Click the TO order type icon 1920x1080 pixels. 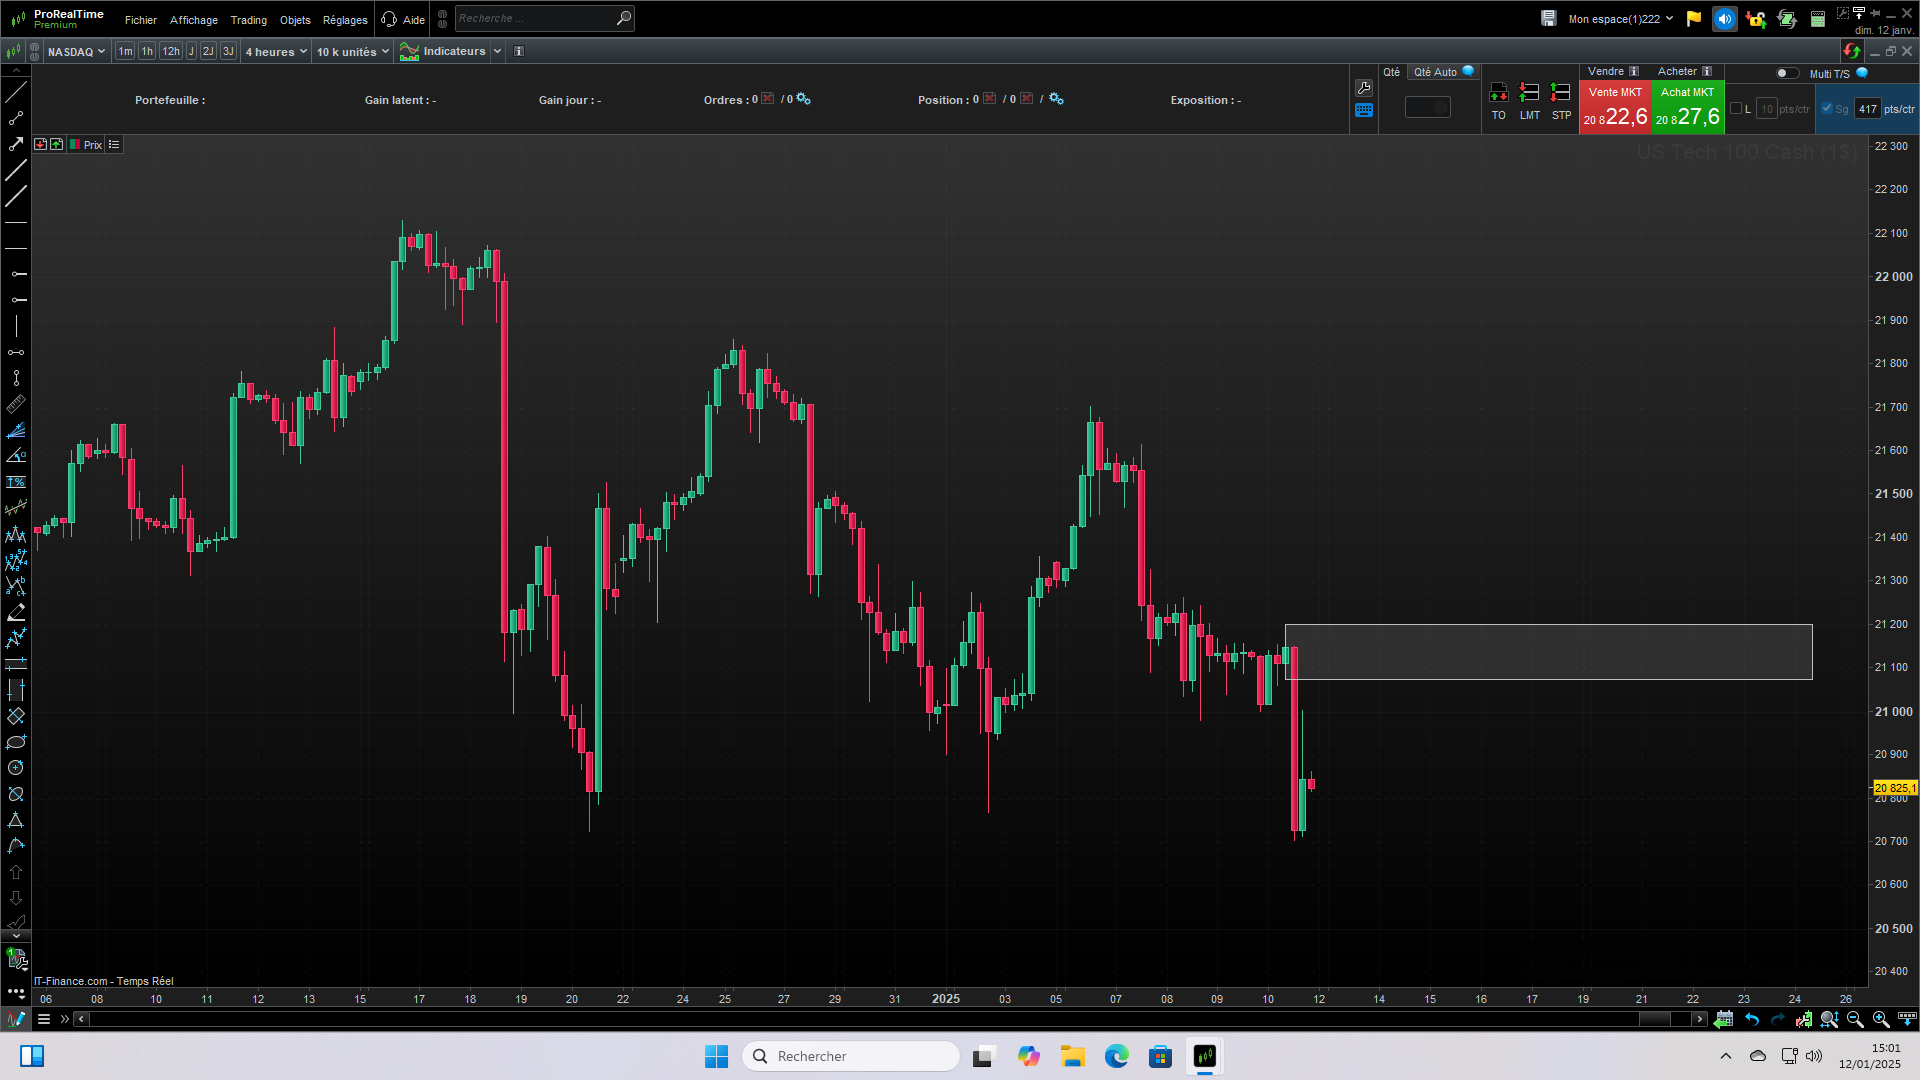[1498, 93]
